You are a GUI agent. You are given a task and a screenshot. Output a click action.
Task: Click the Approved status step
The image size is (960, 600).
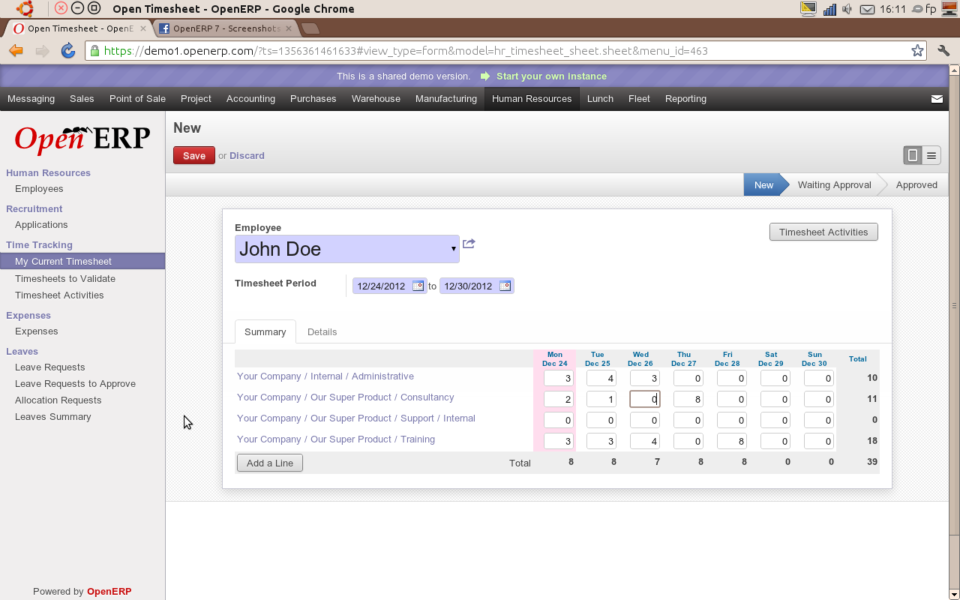coord(917,185)
